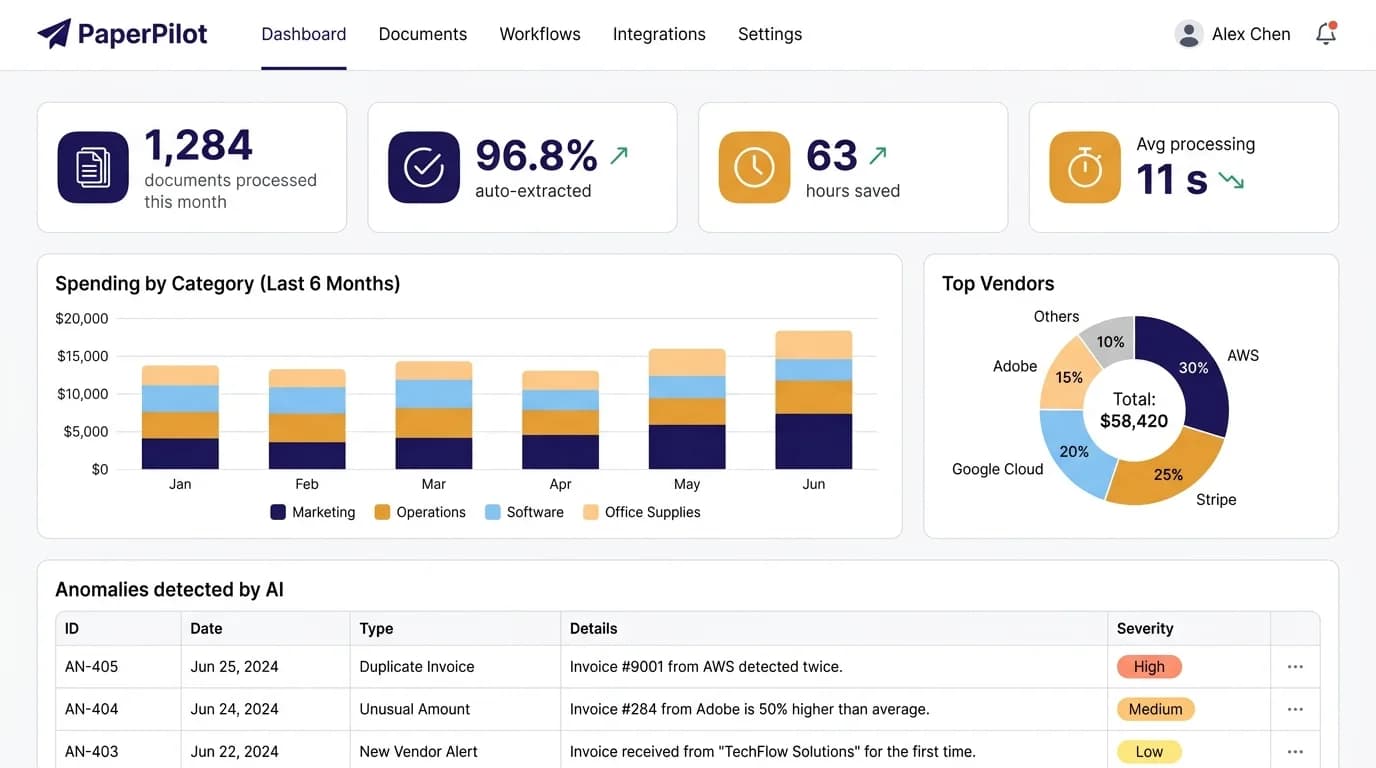Image resolution: width=1376 pixels, height=768 pixels.
Task: Click the upward arrow beside 96.8%
Action: [x=619, y=155]
